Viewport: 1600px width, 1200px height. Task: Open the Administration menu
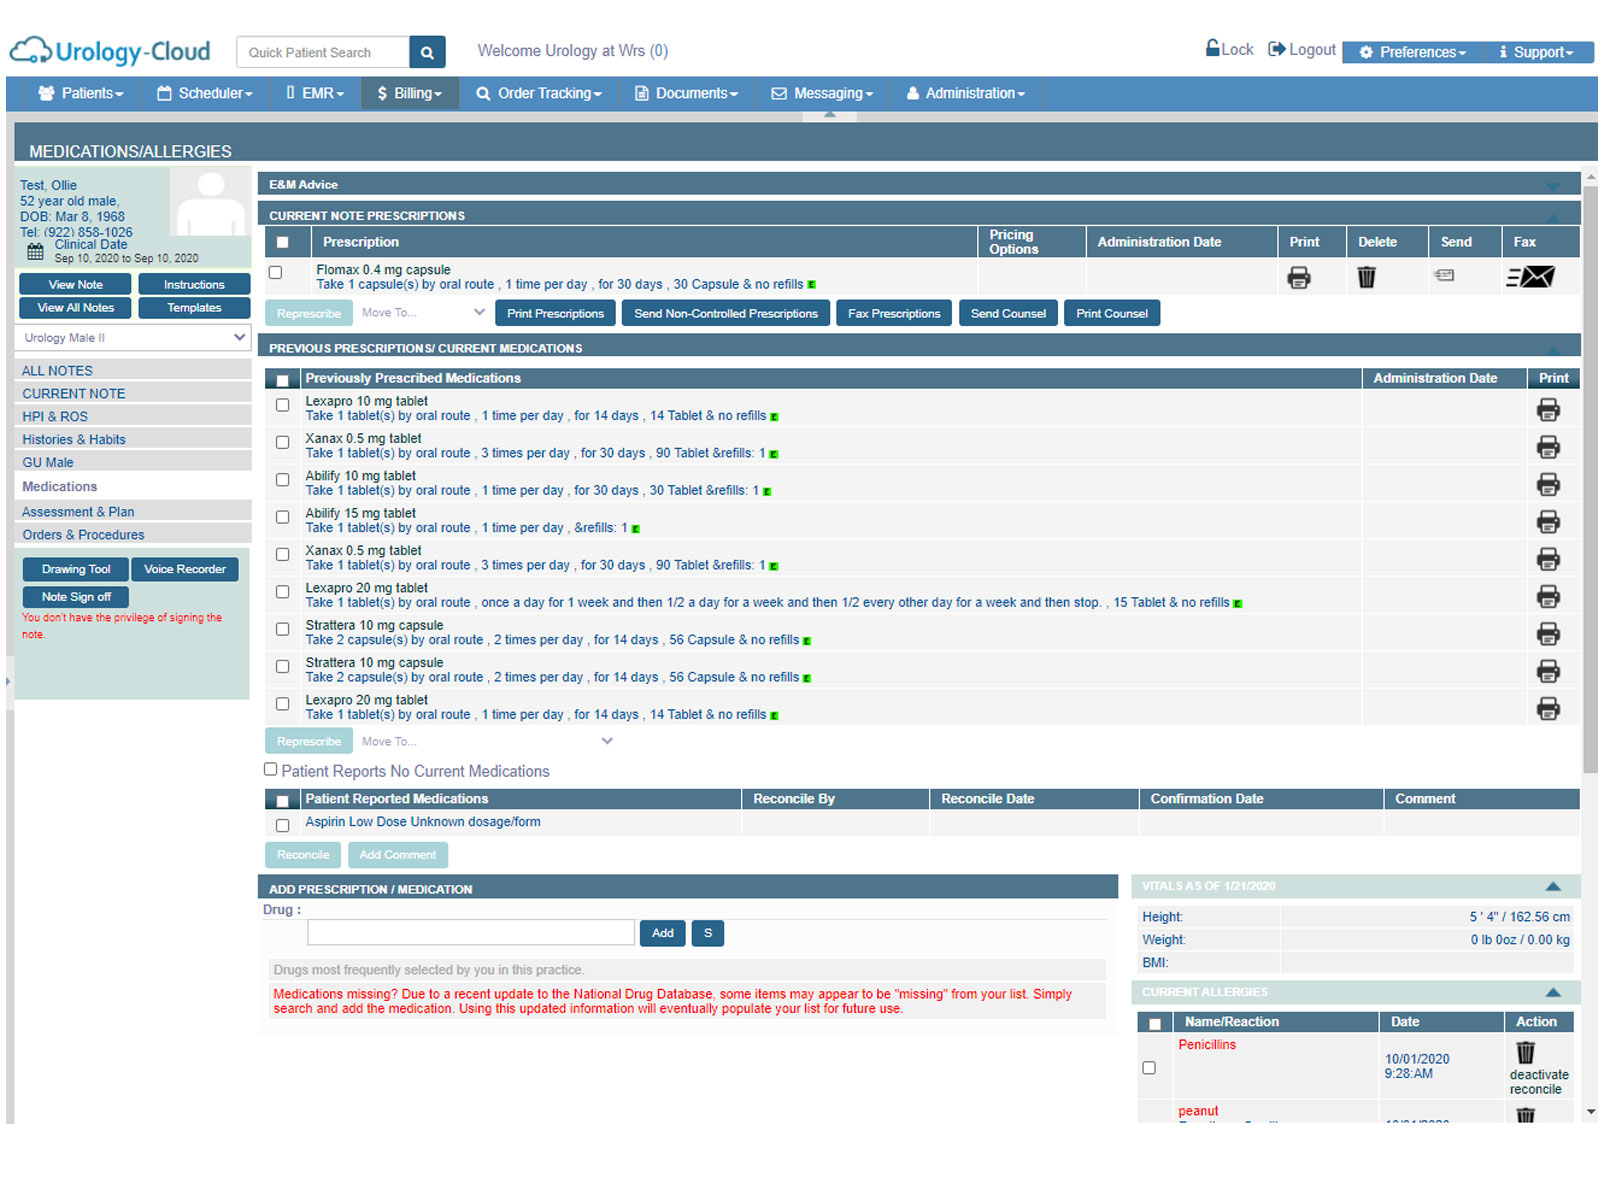coord(964,93)
